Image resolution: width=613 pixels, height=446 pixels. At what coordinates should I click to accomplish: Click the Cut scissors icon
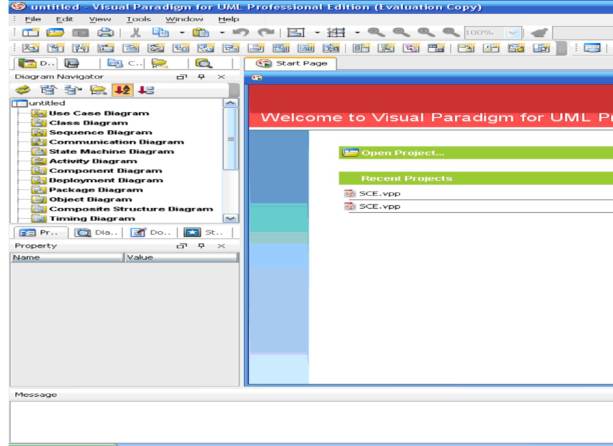pyautogui.click(x=136, y=33)
